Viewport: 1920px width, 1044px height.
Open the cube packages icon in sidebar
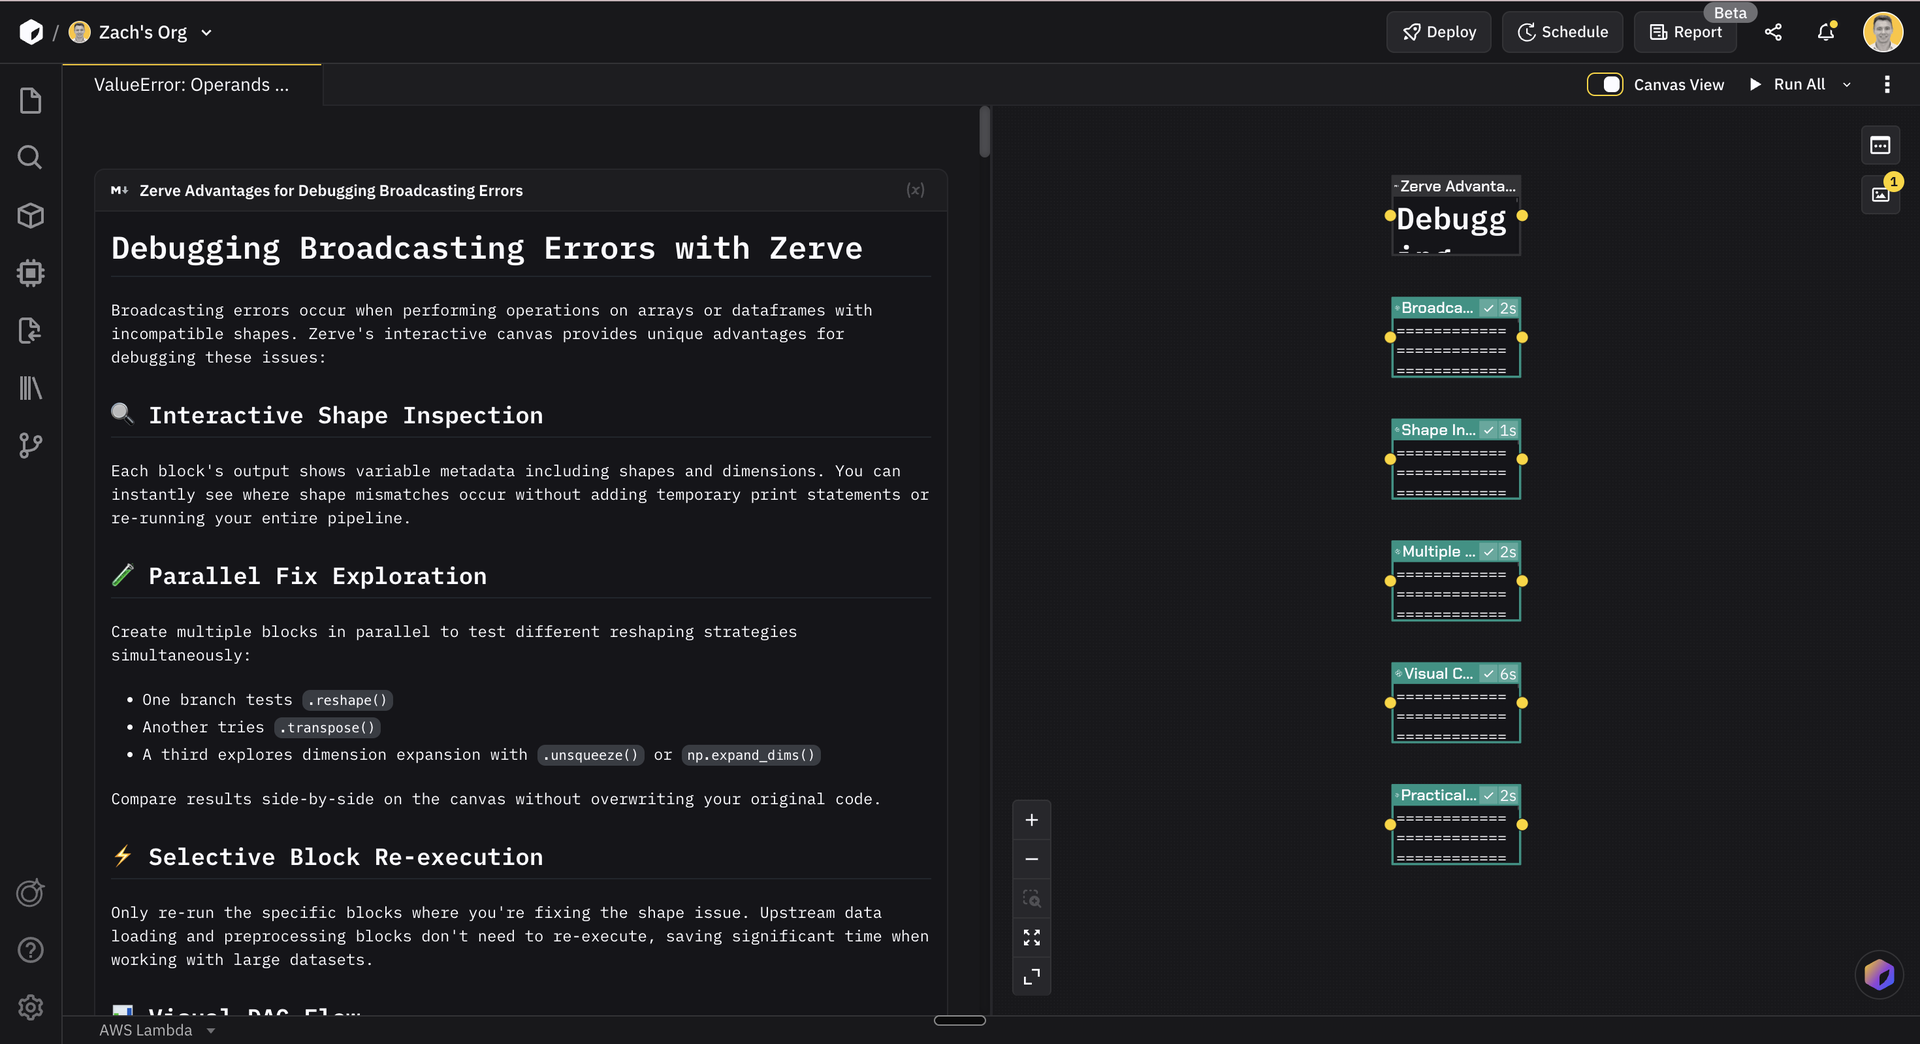click(31, 215)
